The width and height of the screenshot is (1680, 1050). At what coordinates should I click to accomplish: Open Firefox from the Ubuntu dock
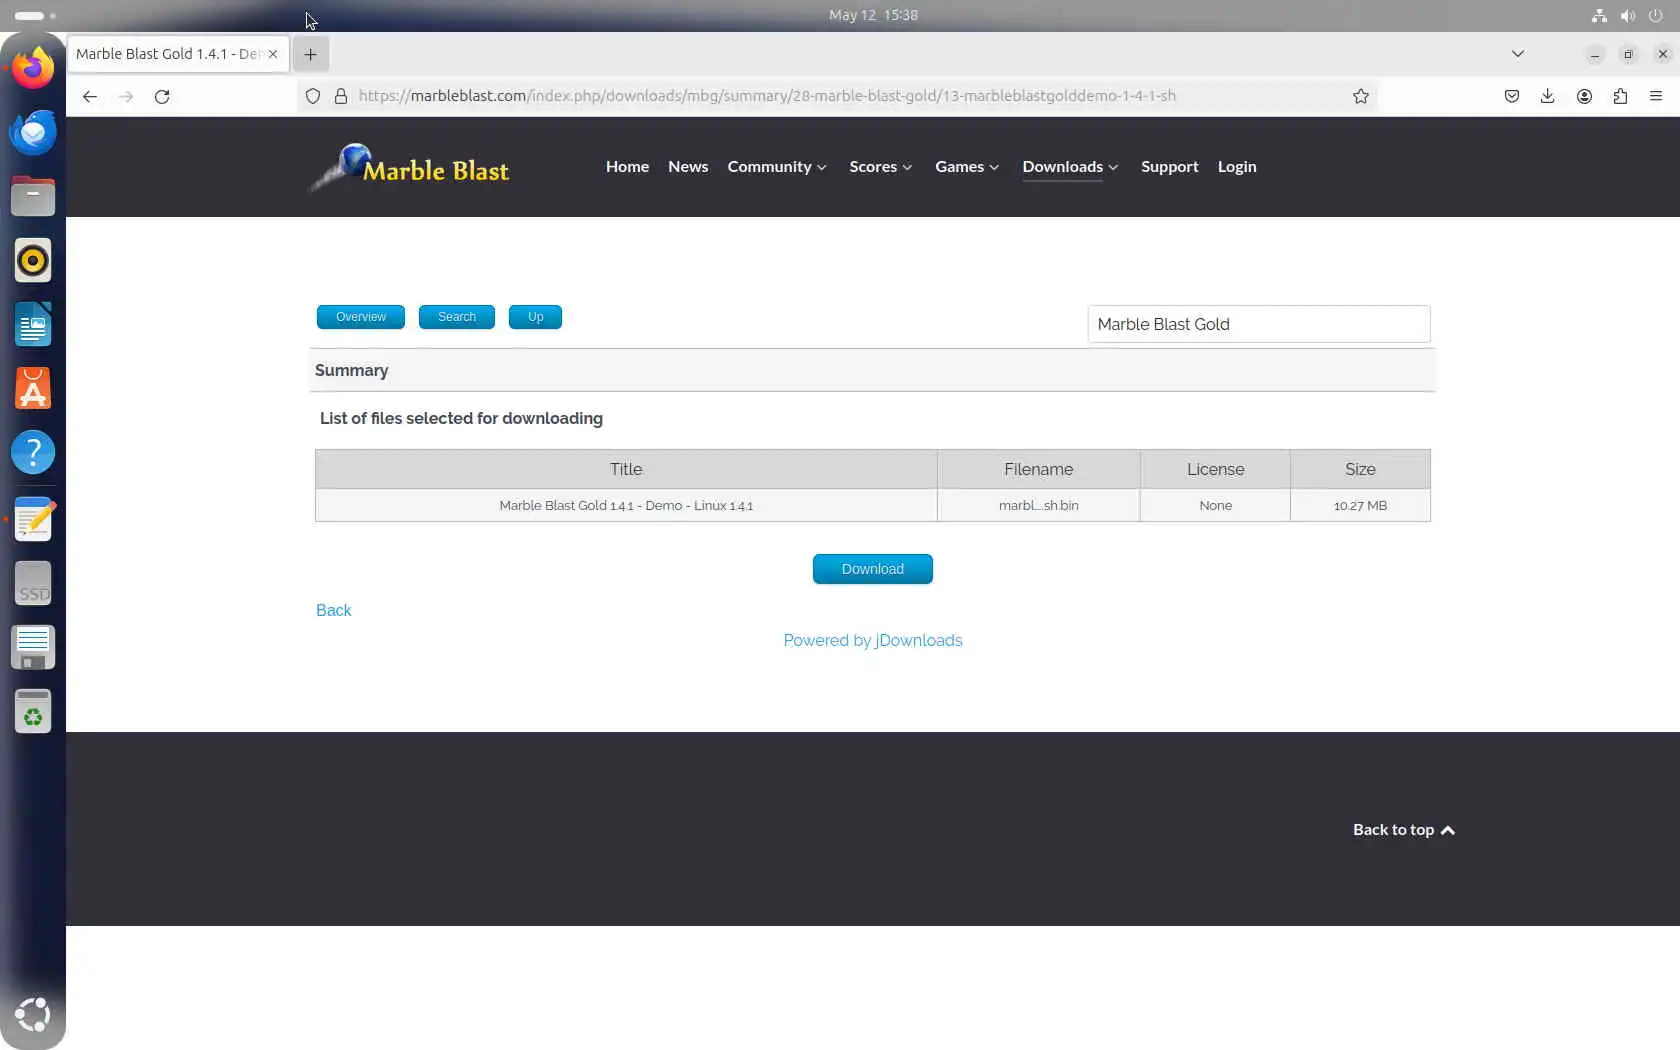[x=33, y=68]
